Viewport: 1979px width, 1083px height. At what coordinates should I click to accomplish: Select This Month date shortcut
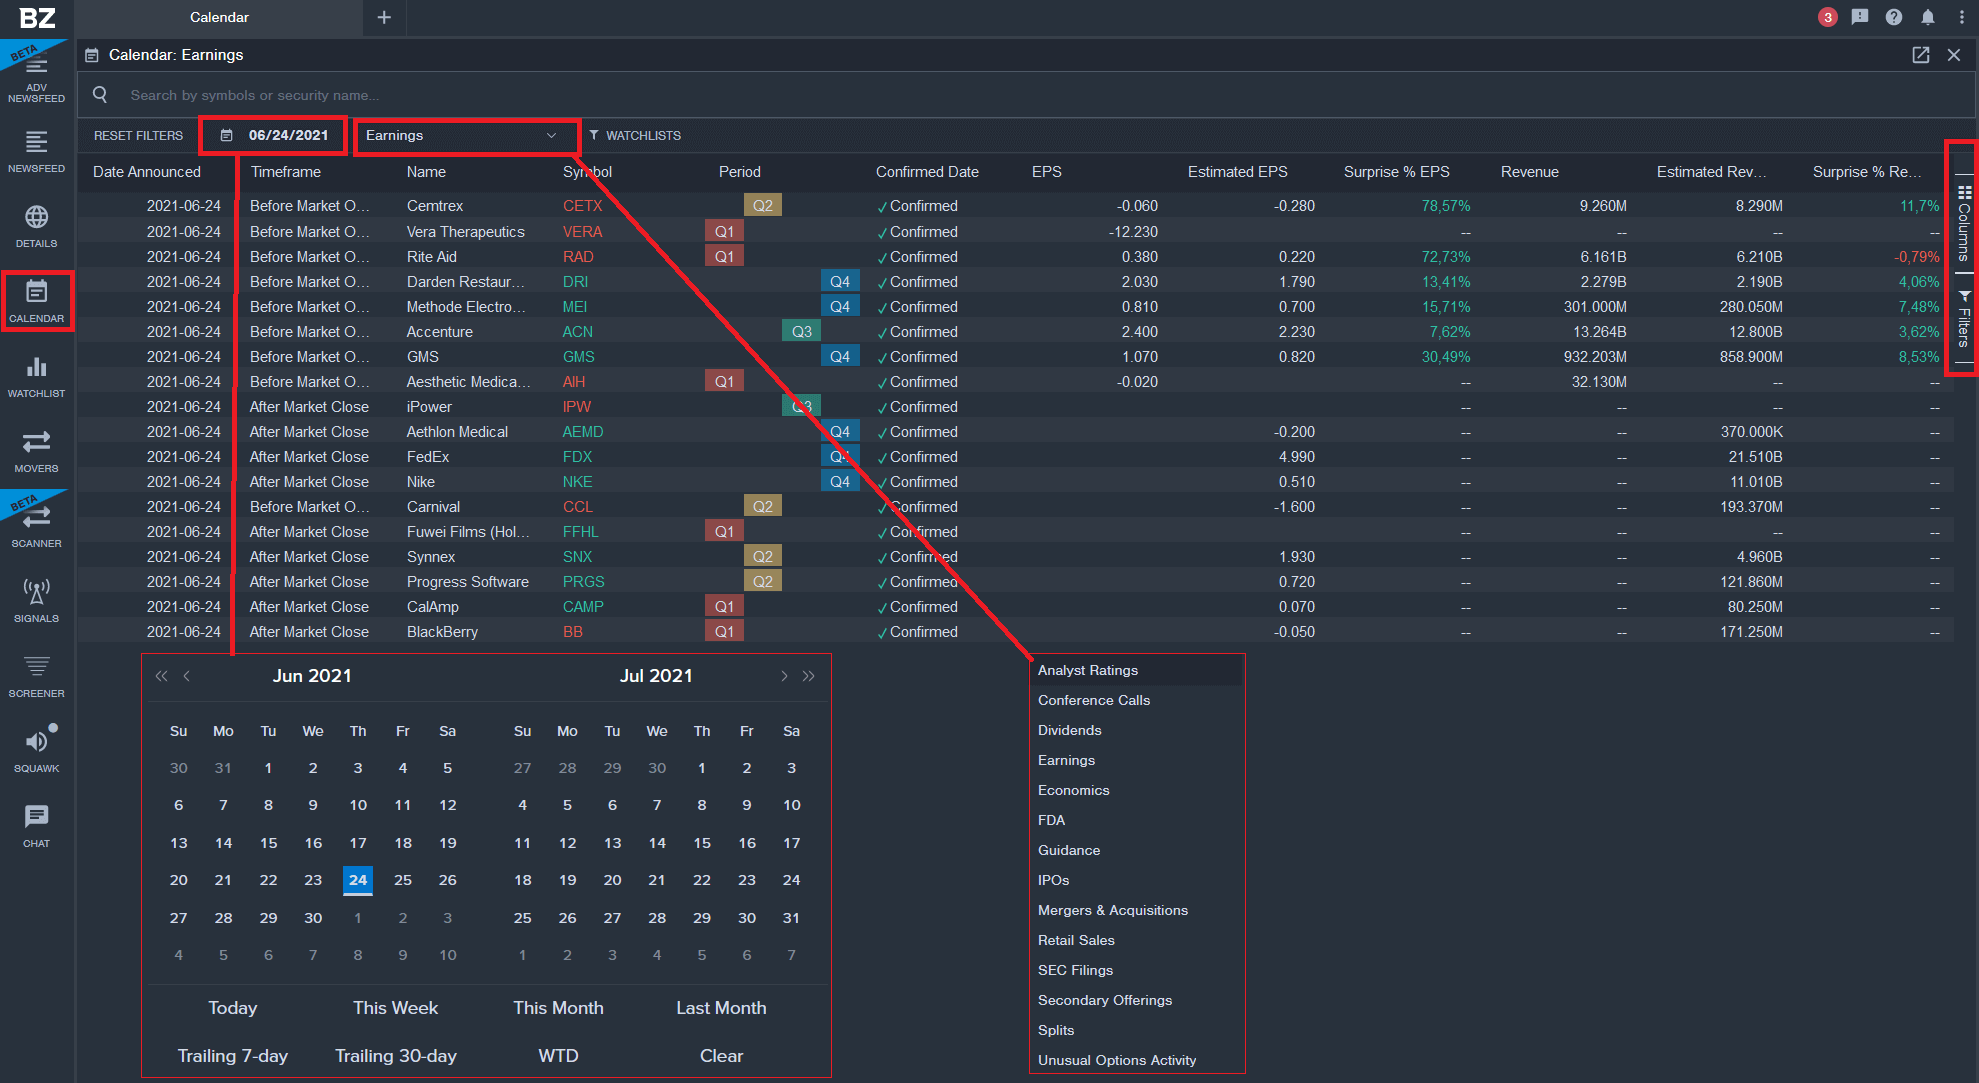click(x=558, y=1008)
